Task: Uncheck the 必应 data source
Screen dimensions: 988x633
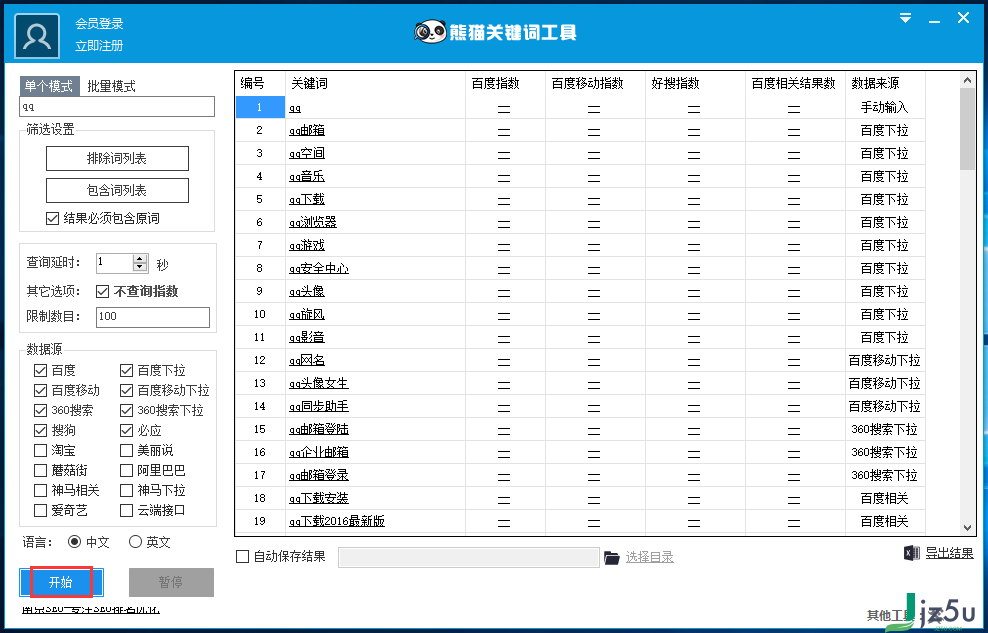Action: (x=126, y=431)
